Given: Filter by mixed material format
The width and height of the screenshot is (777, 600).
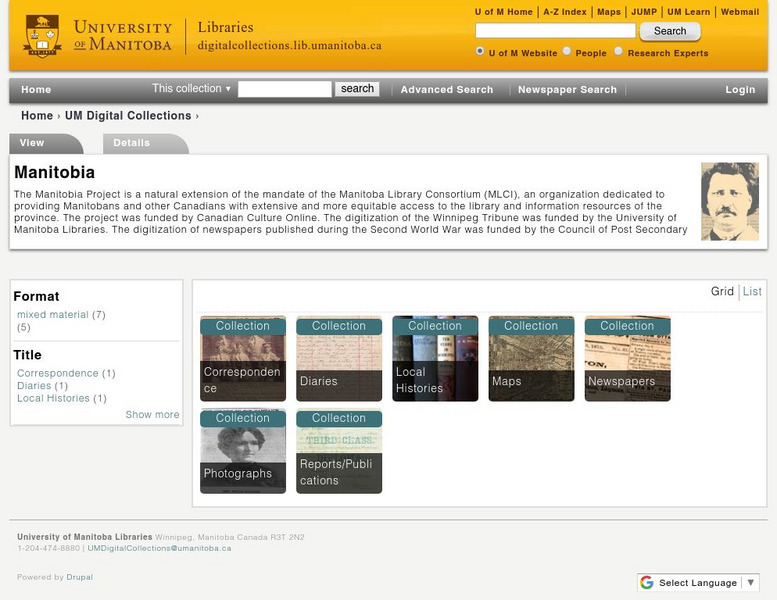Looking at the screenshot, I should click(x=53, y=315).
